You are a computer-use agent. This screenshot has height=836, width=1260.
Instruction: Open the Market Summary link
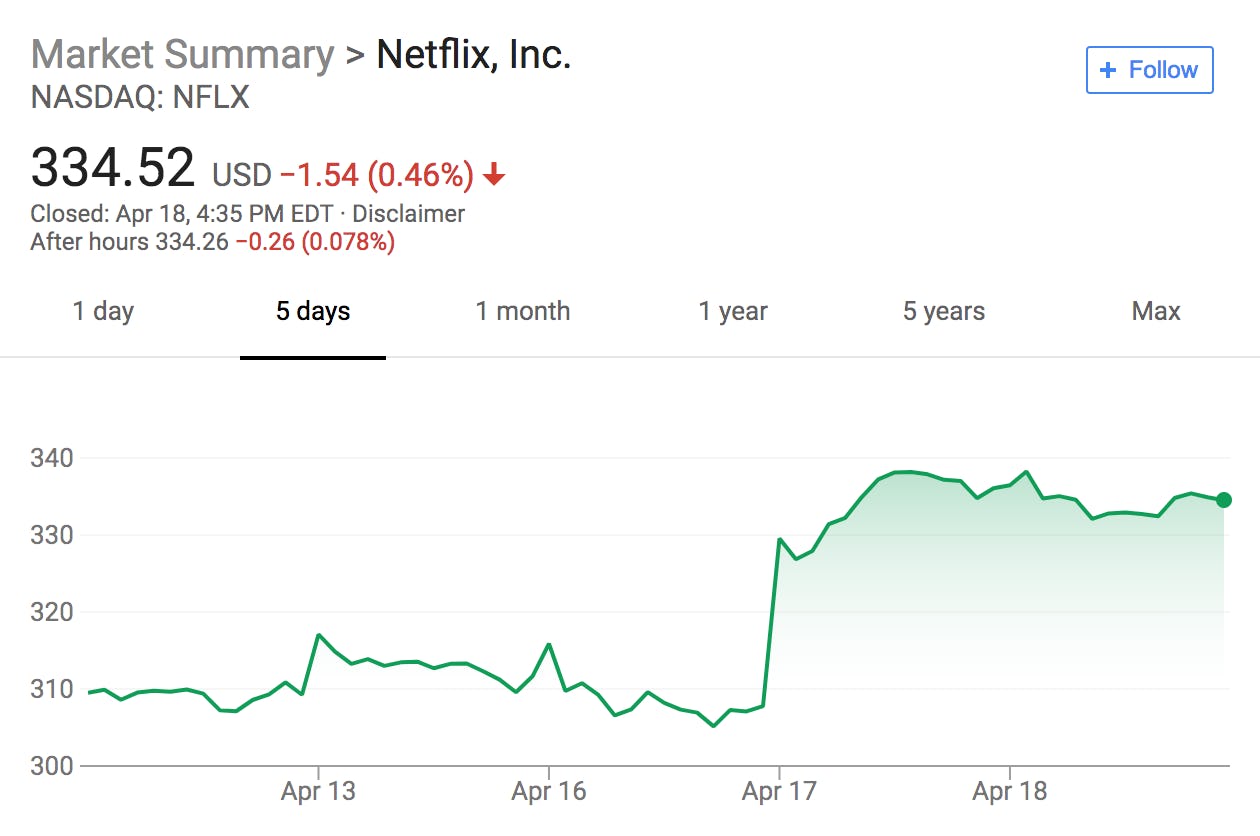(182, 54)
